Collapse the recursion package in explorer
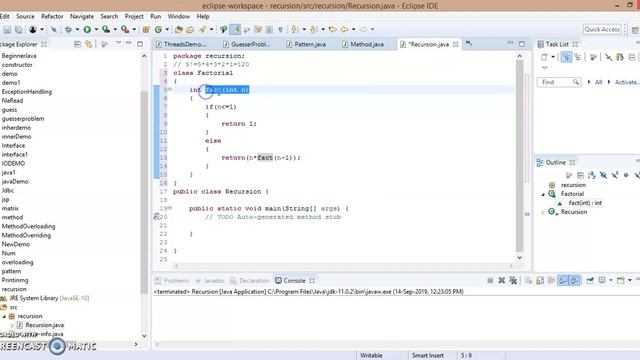 pyautogui.click(x=4, y=316)
